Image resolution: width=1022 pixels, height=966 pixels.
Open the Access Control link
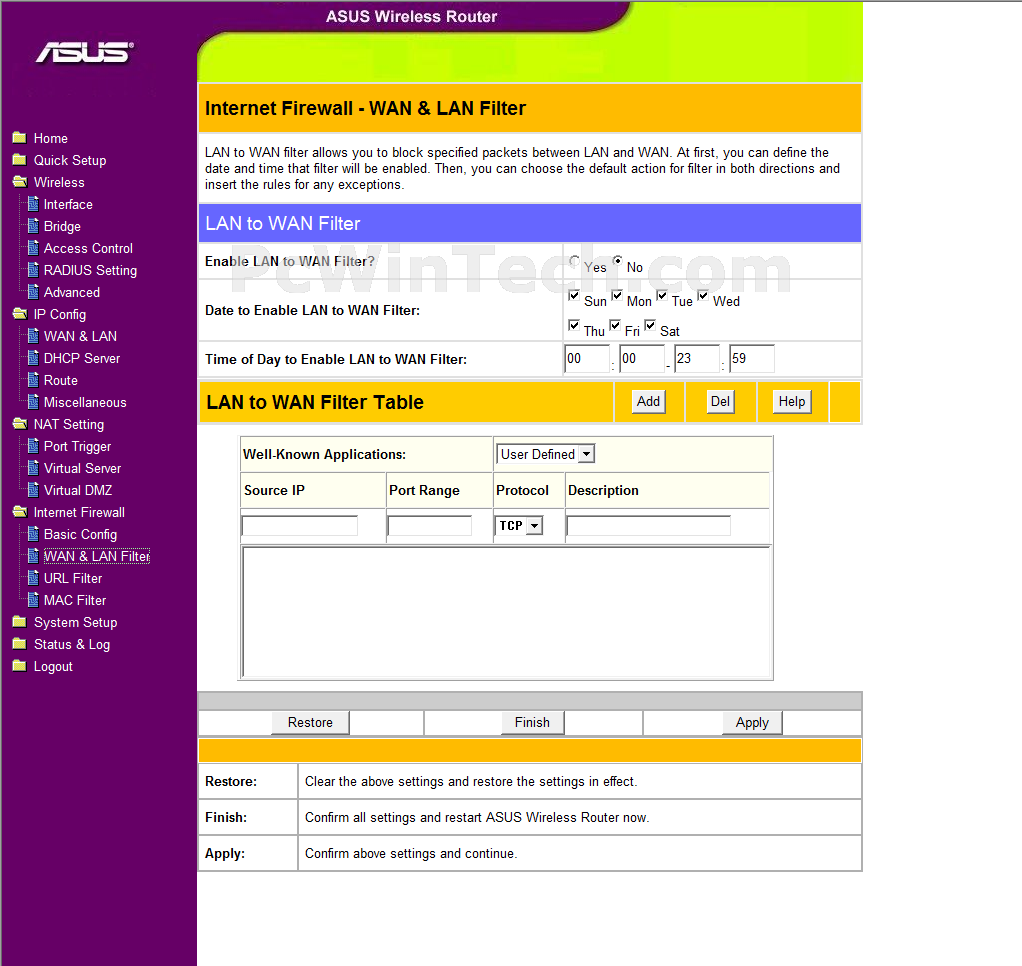point(88,248)
